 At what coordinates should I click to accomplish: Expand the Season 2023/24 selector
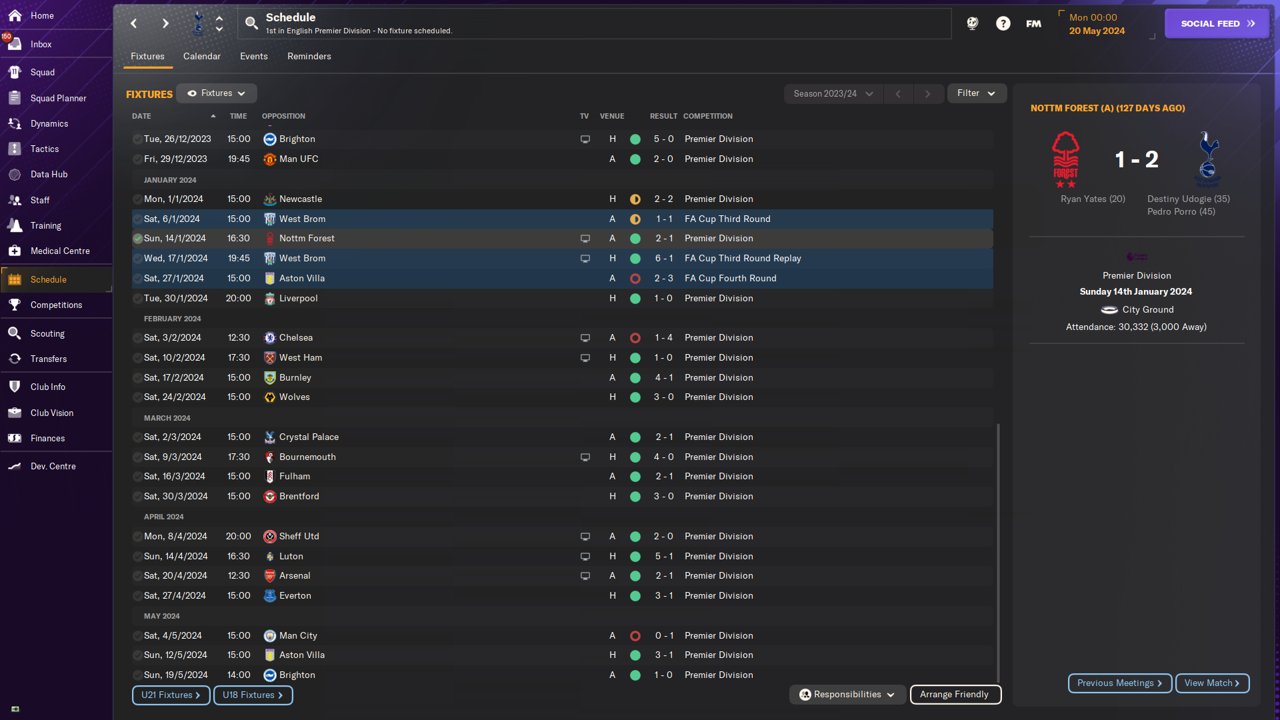832,93
